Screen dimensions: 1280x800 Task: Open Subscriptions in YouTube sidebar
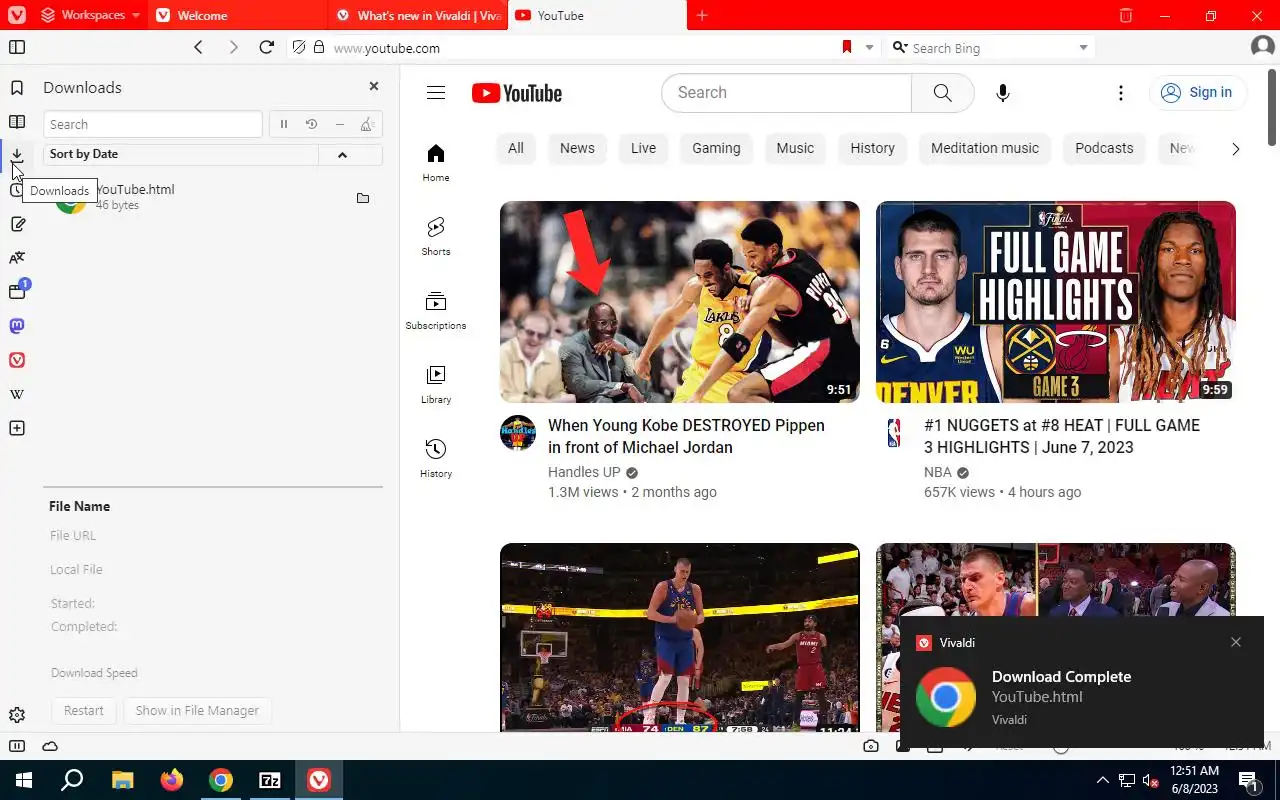436,310
